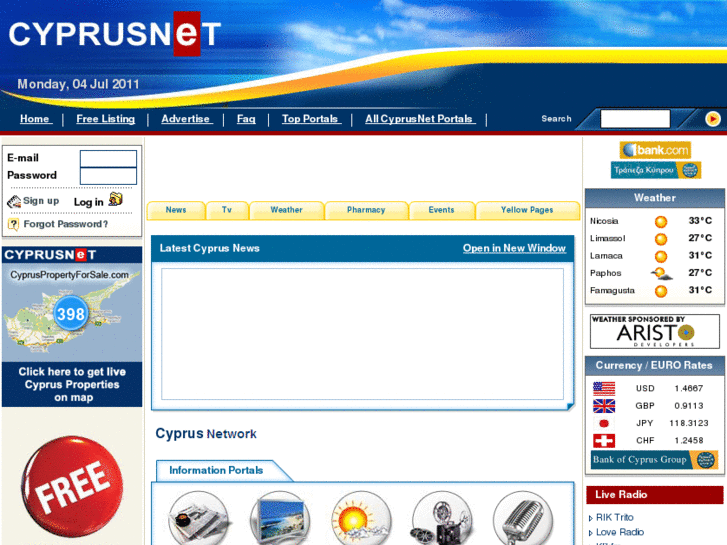This screenshot has width=727, height=545.
Task: Open the film projector portal icon
Action: point(442,519)
